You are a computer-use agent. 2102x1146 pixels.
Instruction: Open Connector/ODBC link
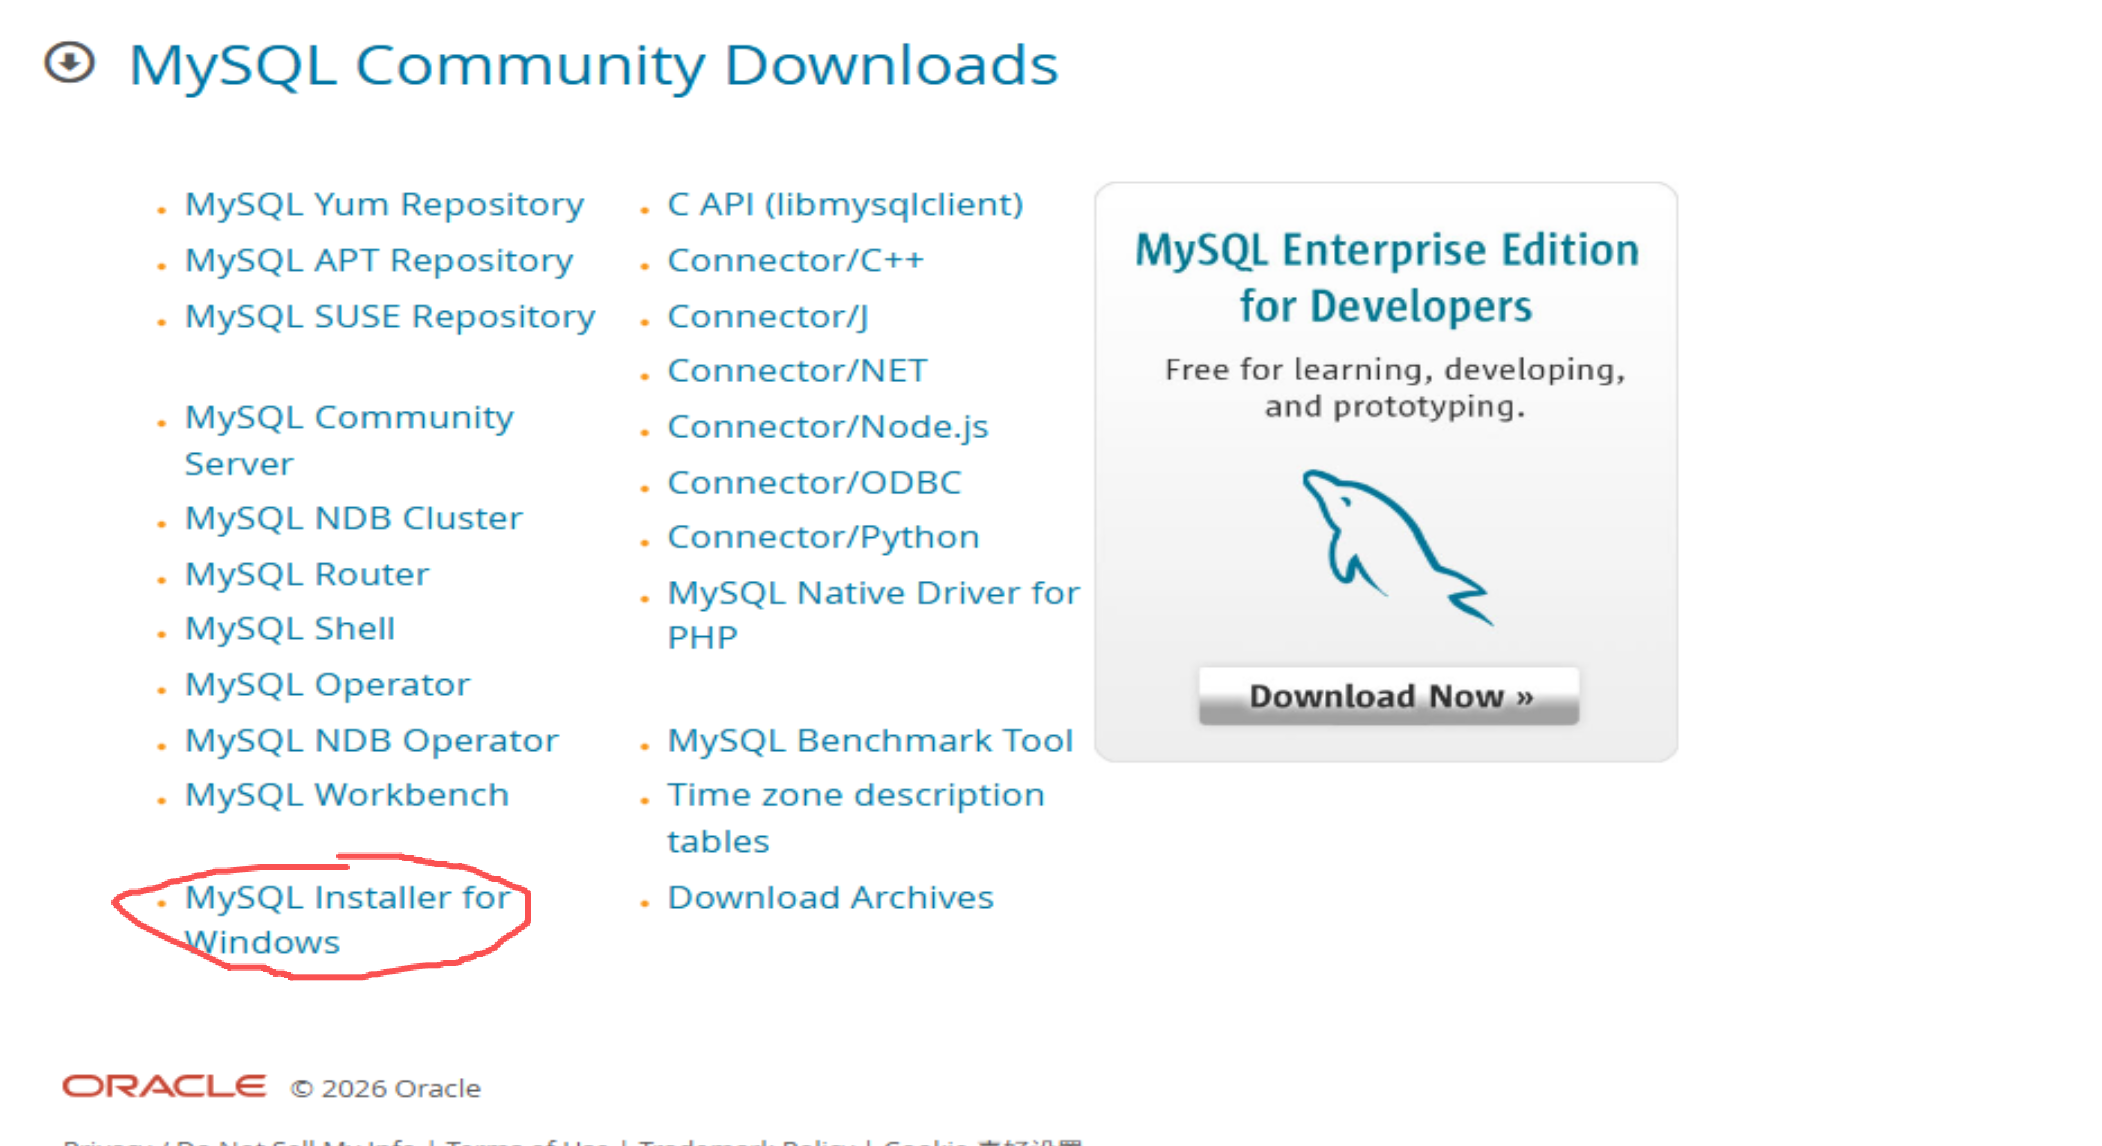tap(814, 483)
